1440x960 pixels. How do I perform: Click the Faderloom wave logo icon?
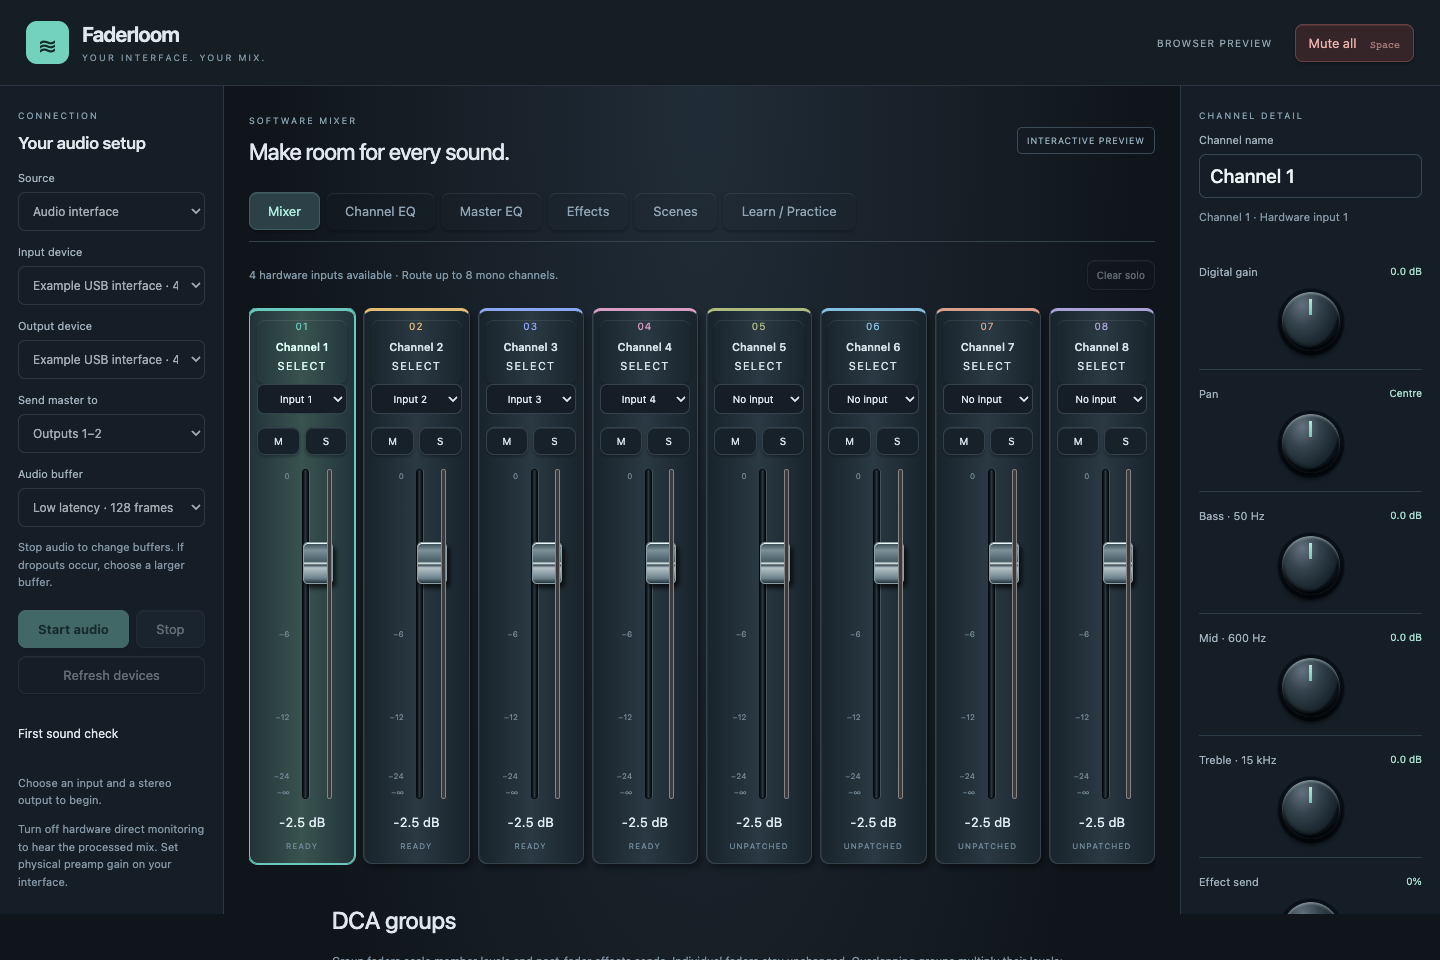pyautogui.click(x=47, y=43)
